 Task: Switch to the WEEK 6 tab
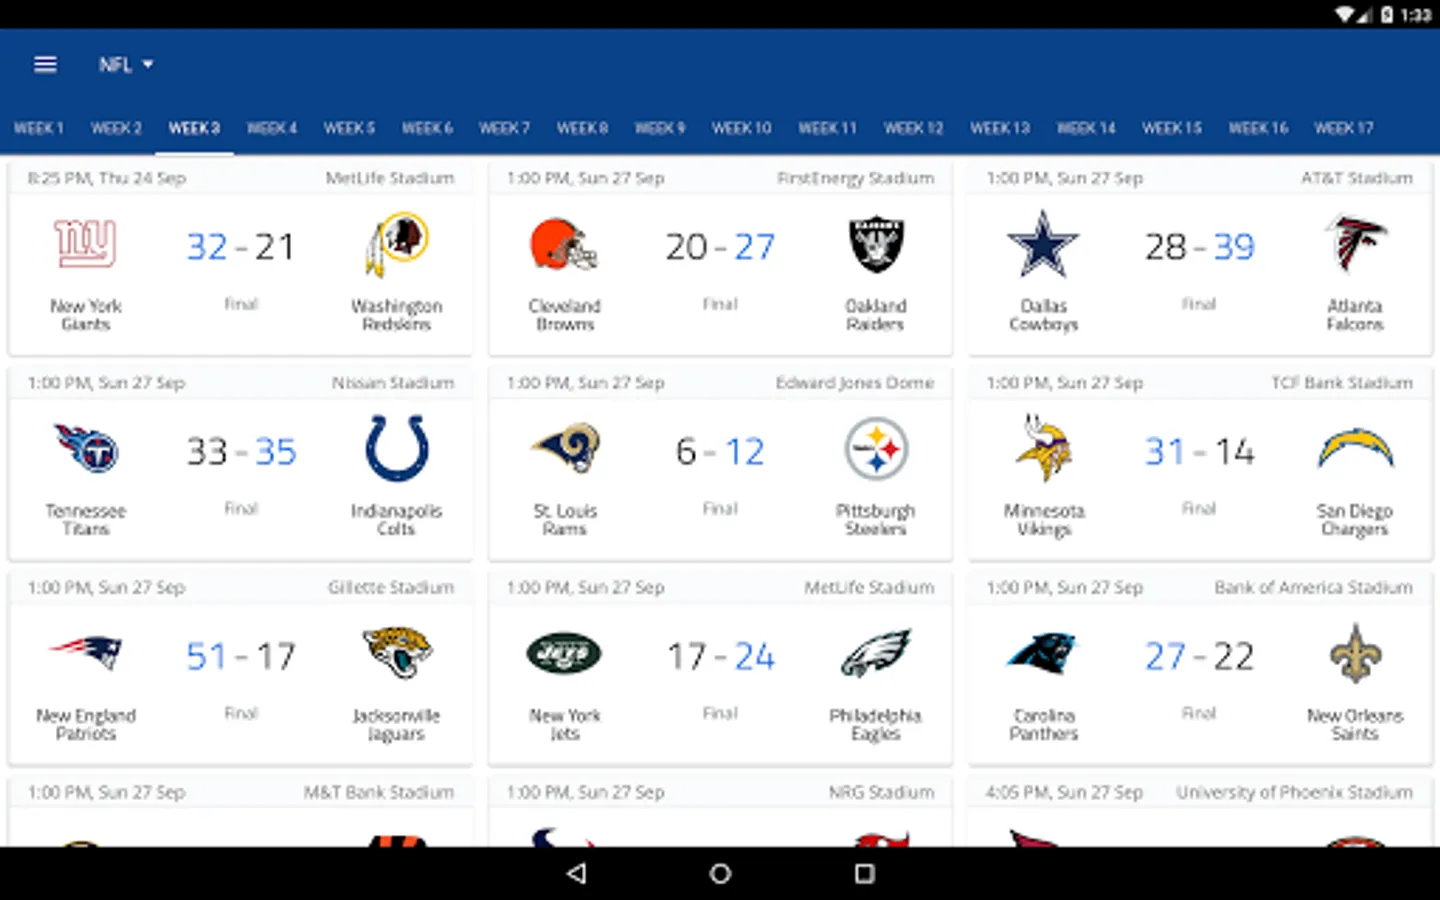click(427, 128)
